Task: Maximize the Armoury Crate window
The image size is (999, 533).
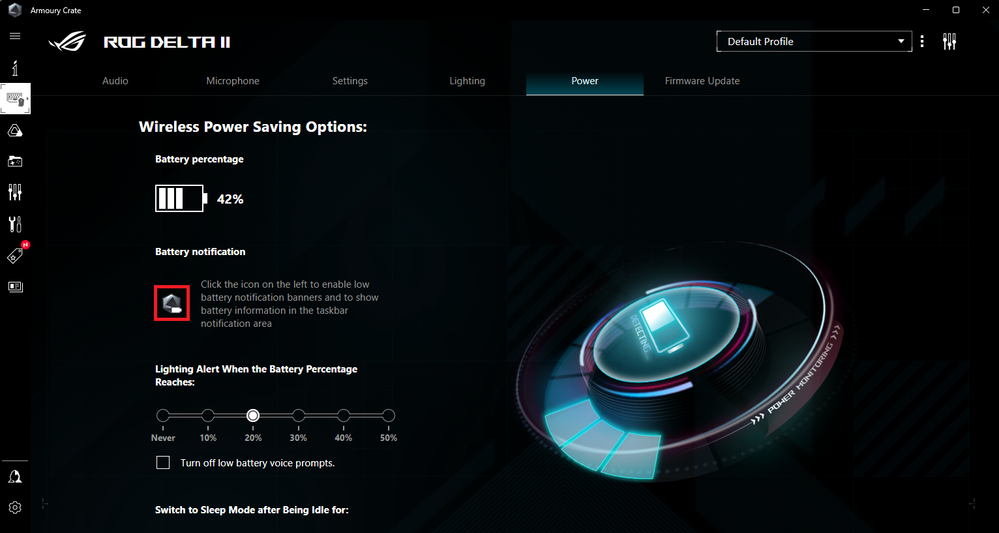Action: pyautogui.click(x=956, y=10)
